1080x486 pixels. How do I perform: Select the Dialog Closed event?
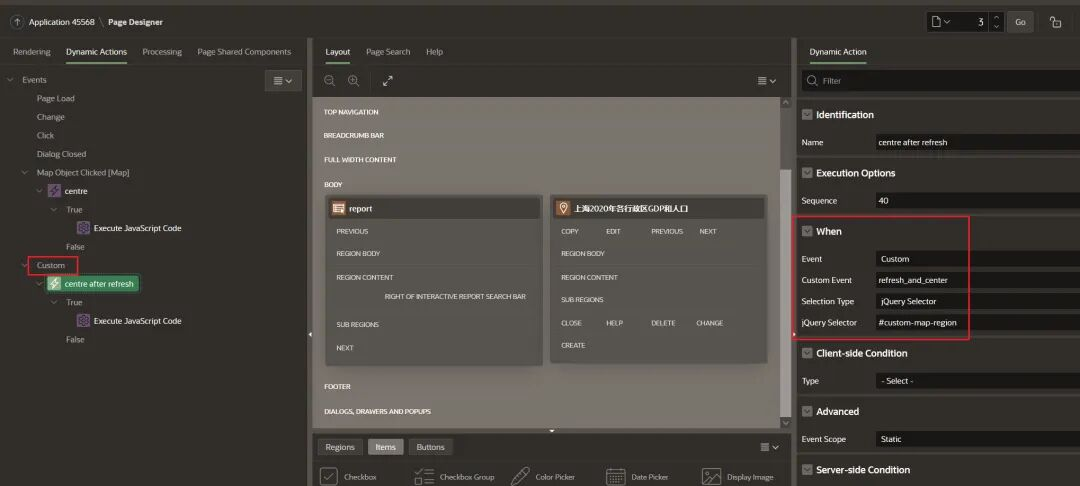(x=61, y=154)
